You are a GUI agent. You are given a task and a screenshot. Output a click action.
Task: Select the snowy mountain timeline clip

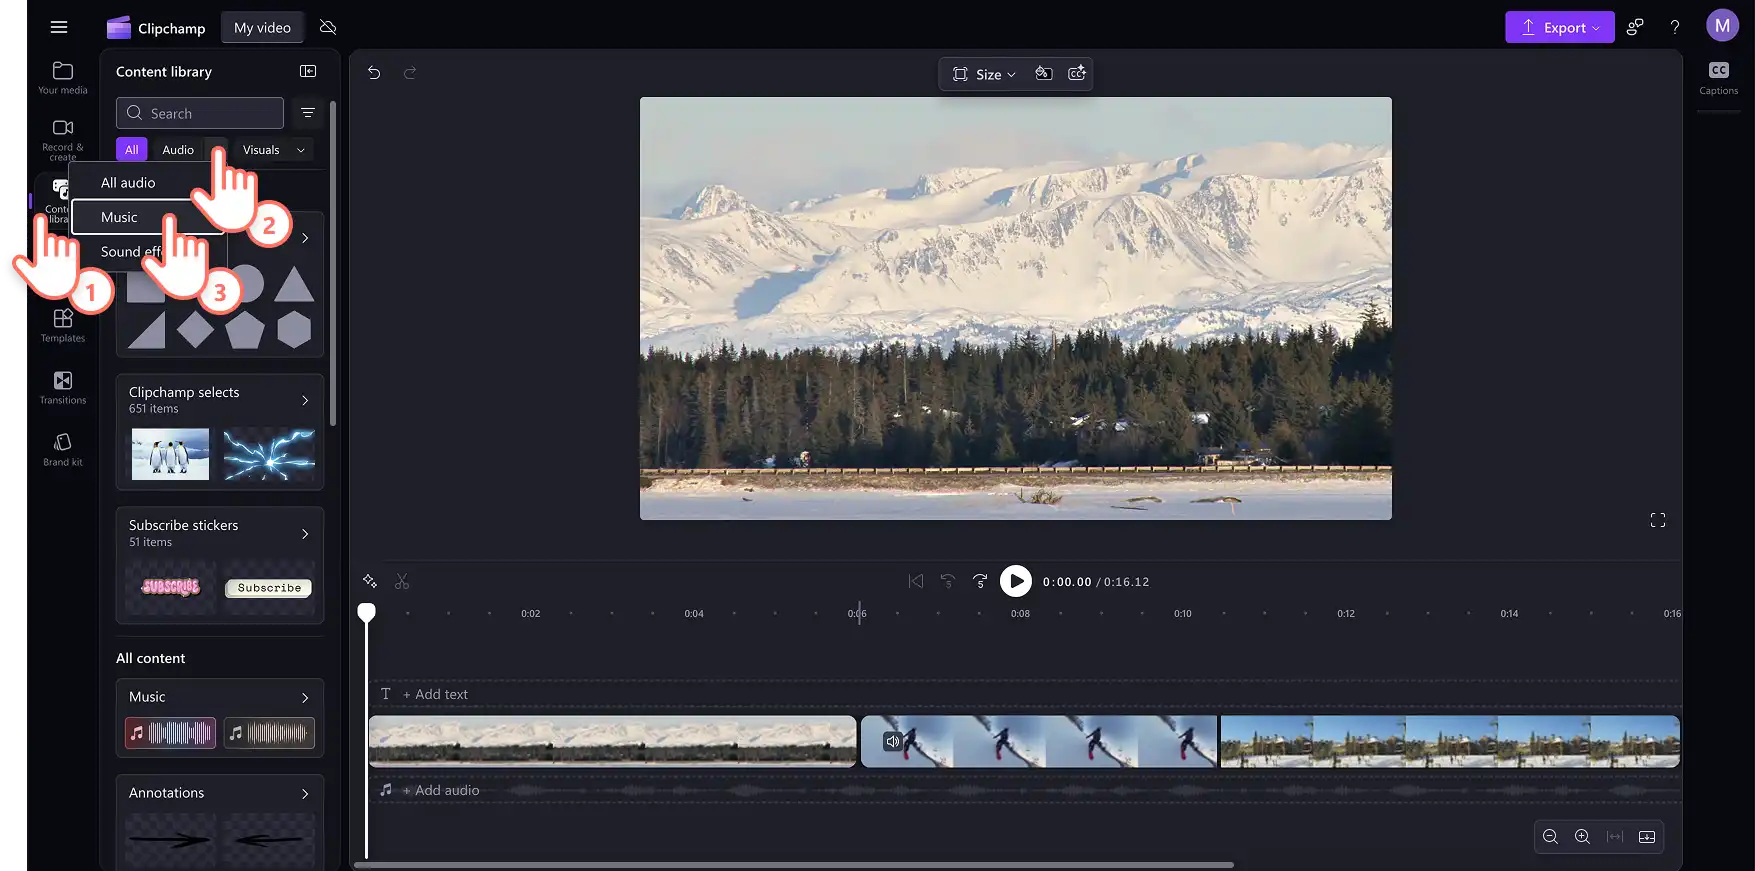612,741
